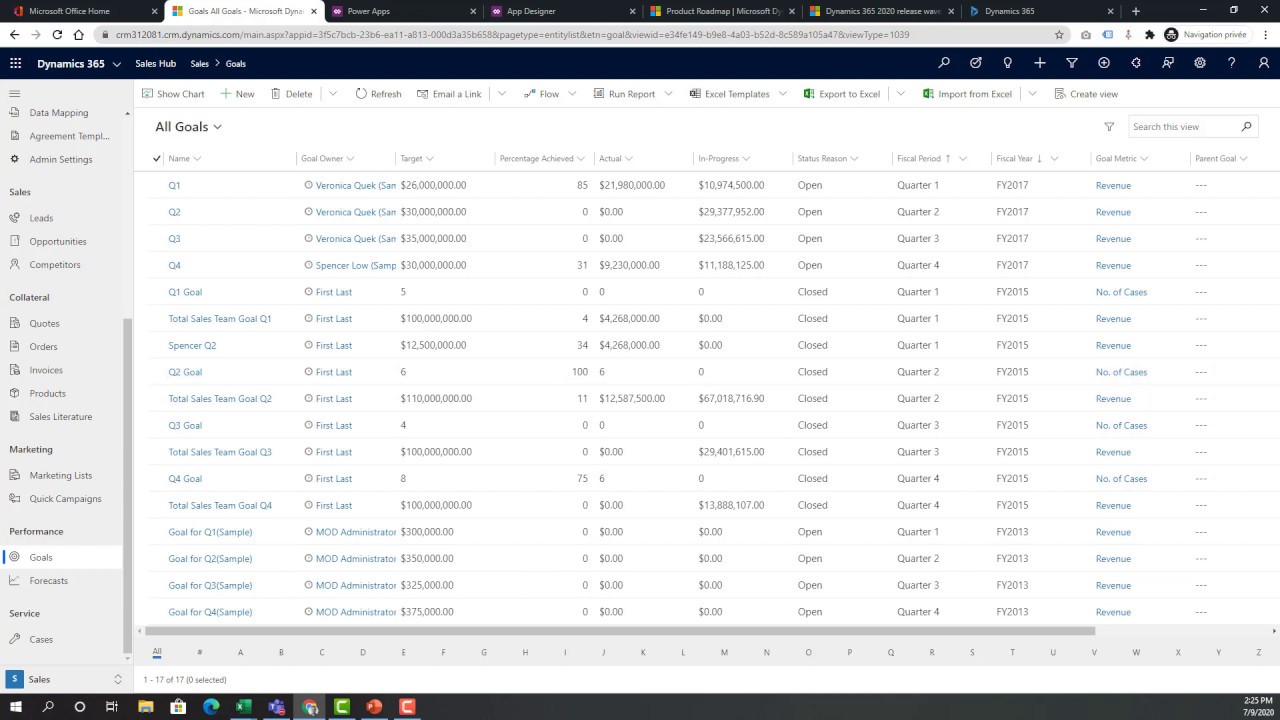Filter names by letter M in index bar
Image resolution: width=1280 pixels, height=720 pixels.
pyautogui.click(x=724, y=652)
